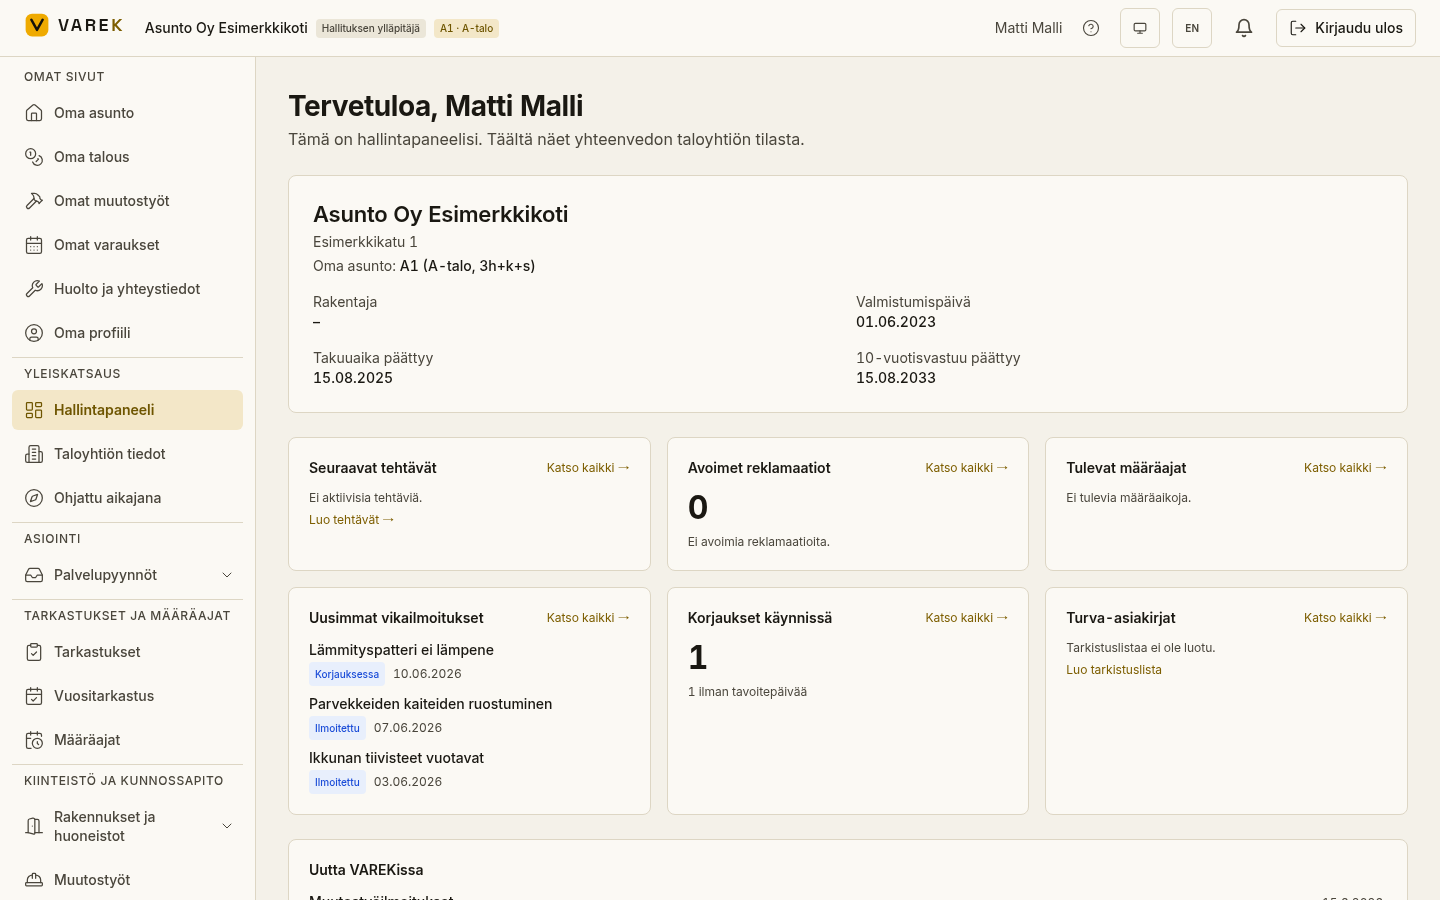Open Lämmityspatteri ei lämpene fault report
Image resolution: width=1440 pixels, height=900 pixels.
coord(401,650)
